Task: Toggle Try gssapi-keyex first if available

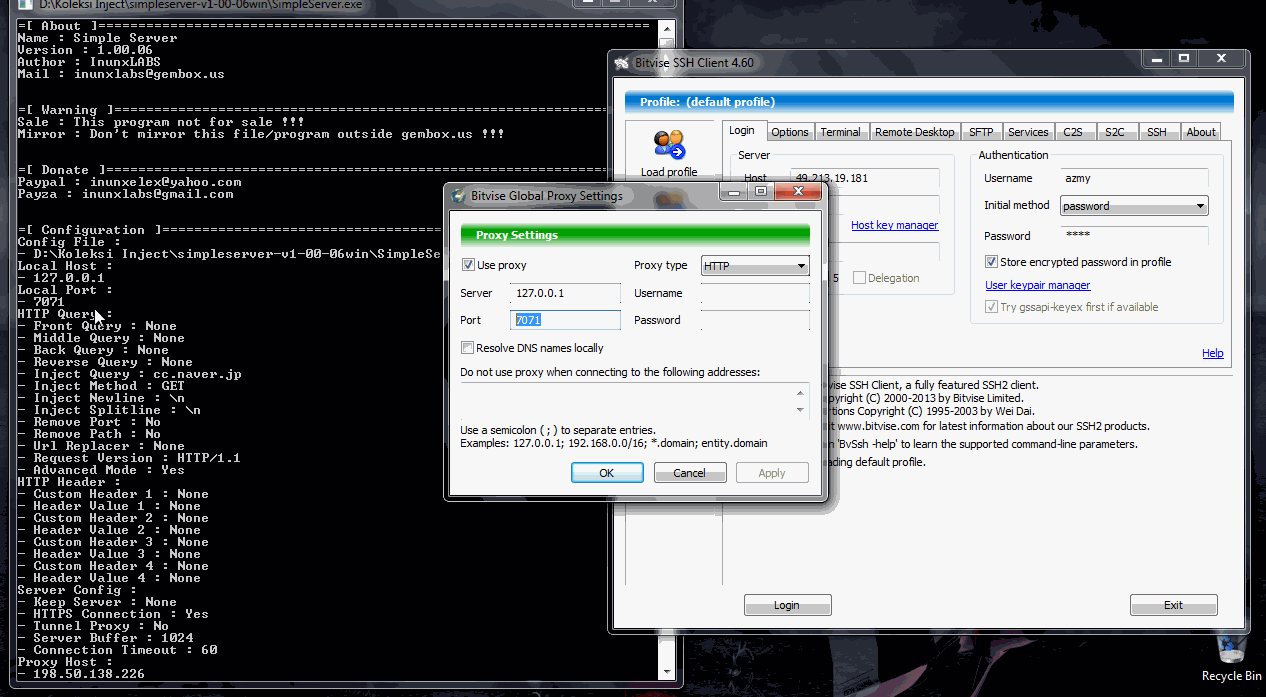Action: 991,307
